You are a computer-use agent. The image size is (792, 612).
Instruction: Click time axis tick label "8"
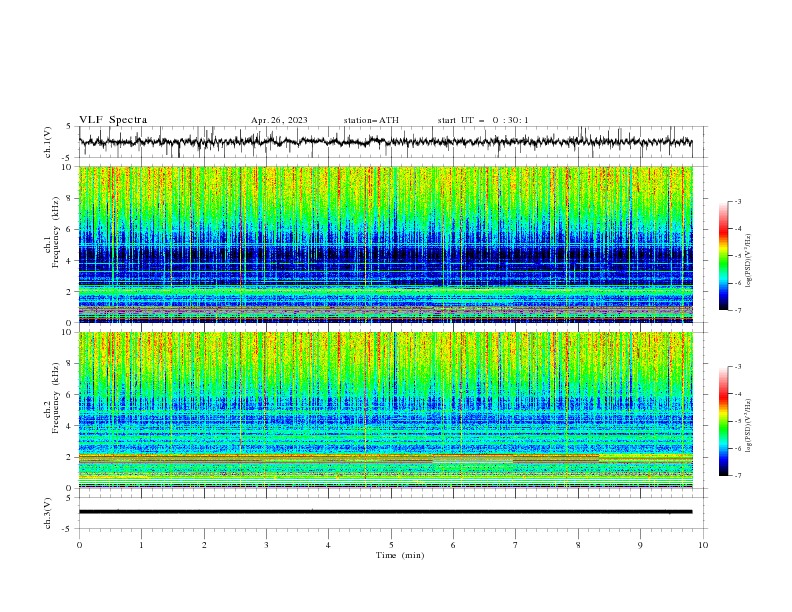[578, 545]
